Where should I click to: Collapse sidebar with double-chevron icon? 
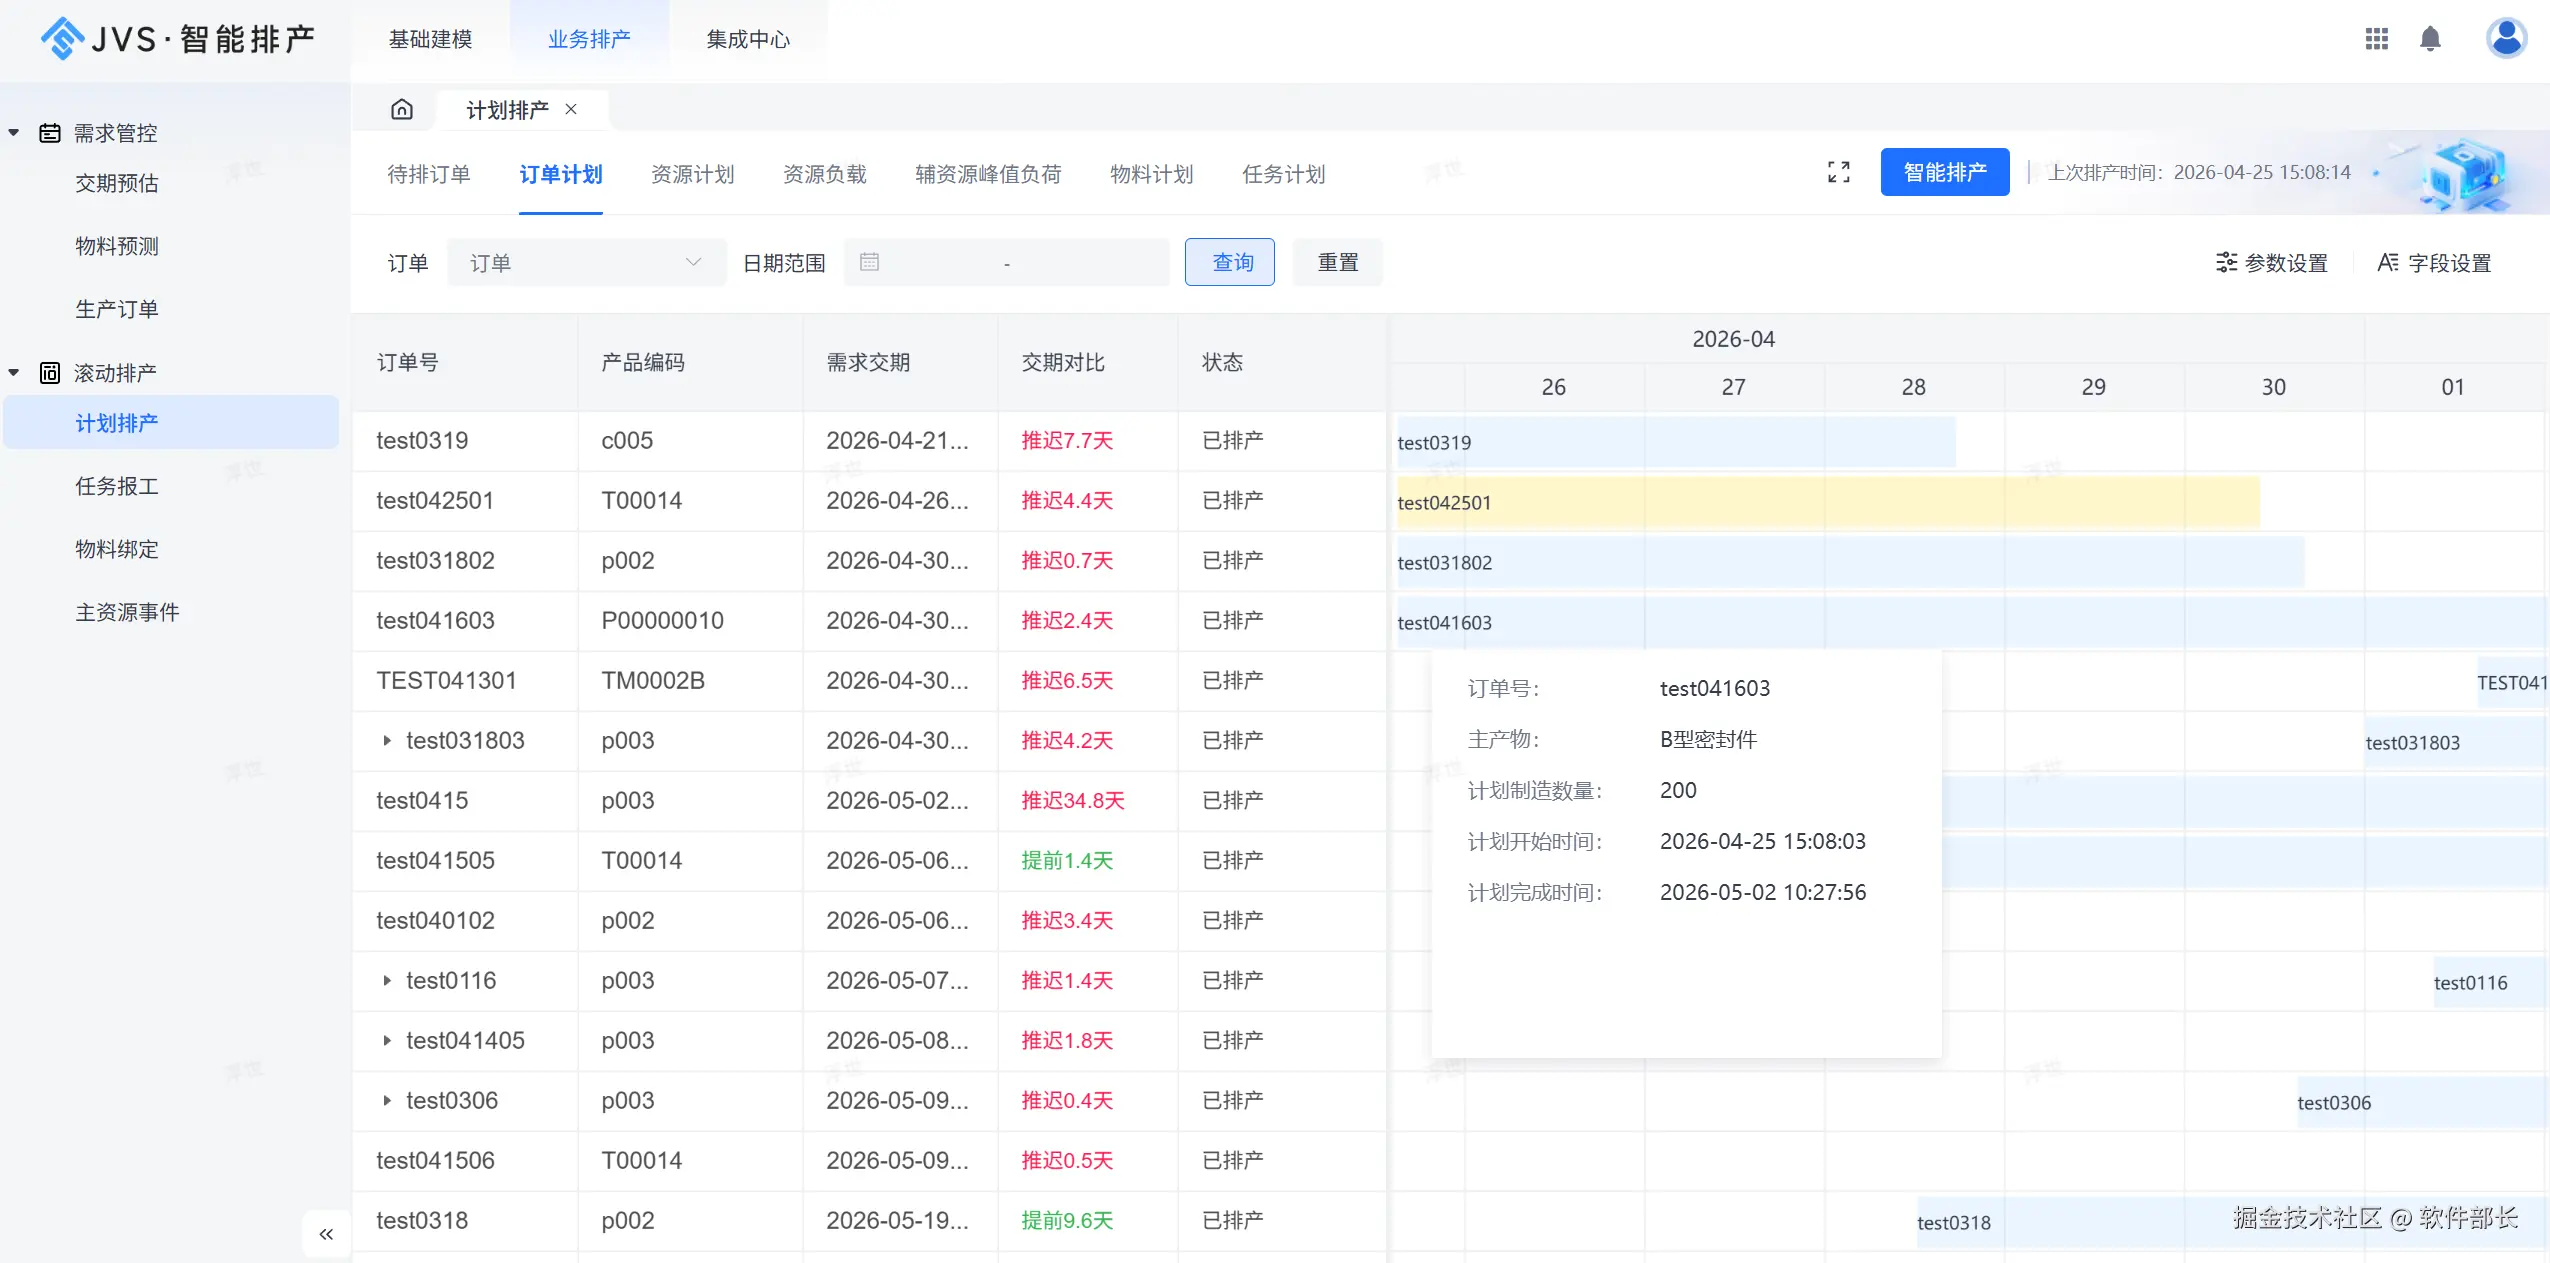click(x=326, y=1234)
